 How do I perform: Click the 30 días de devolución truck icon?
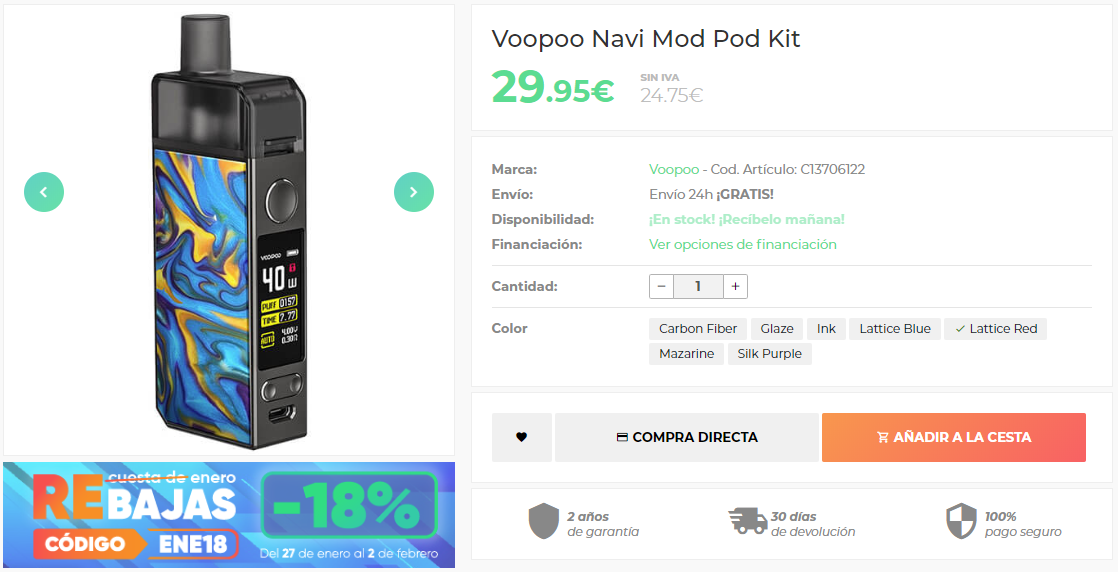747,521
